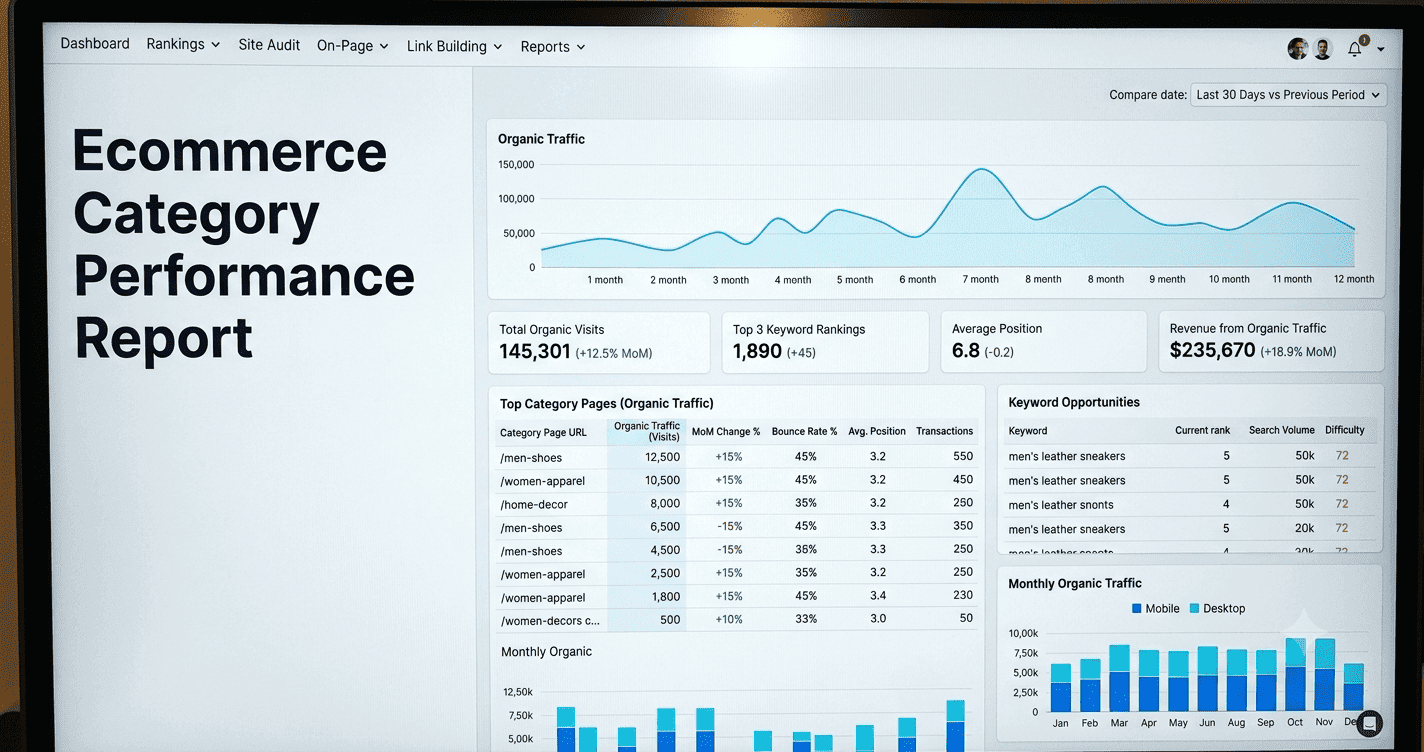
Task: Toggle the Desktop series in the legend
Action: (1217, 608)
